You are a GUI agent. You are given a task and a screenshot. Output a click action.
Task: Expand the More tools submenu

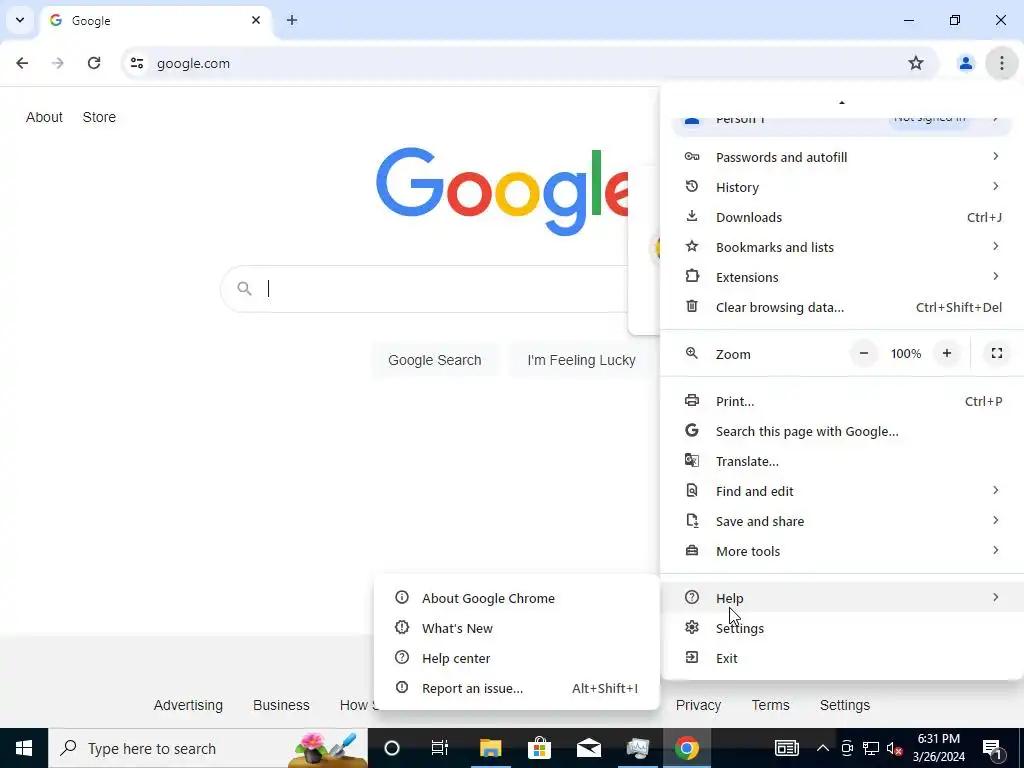click(x=842, y=551)
